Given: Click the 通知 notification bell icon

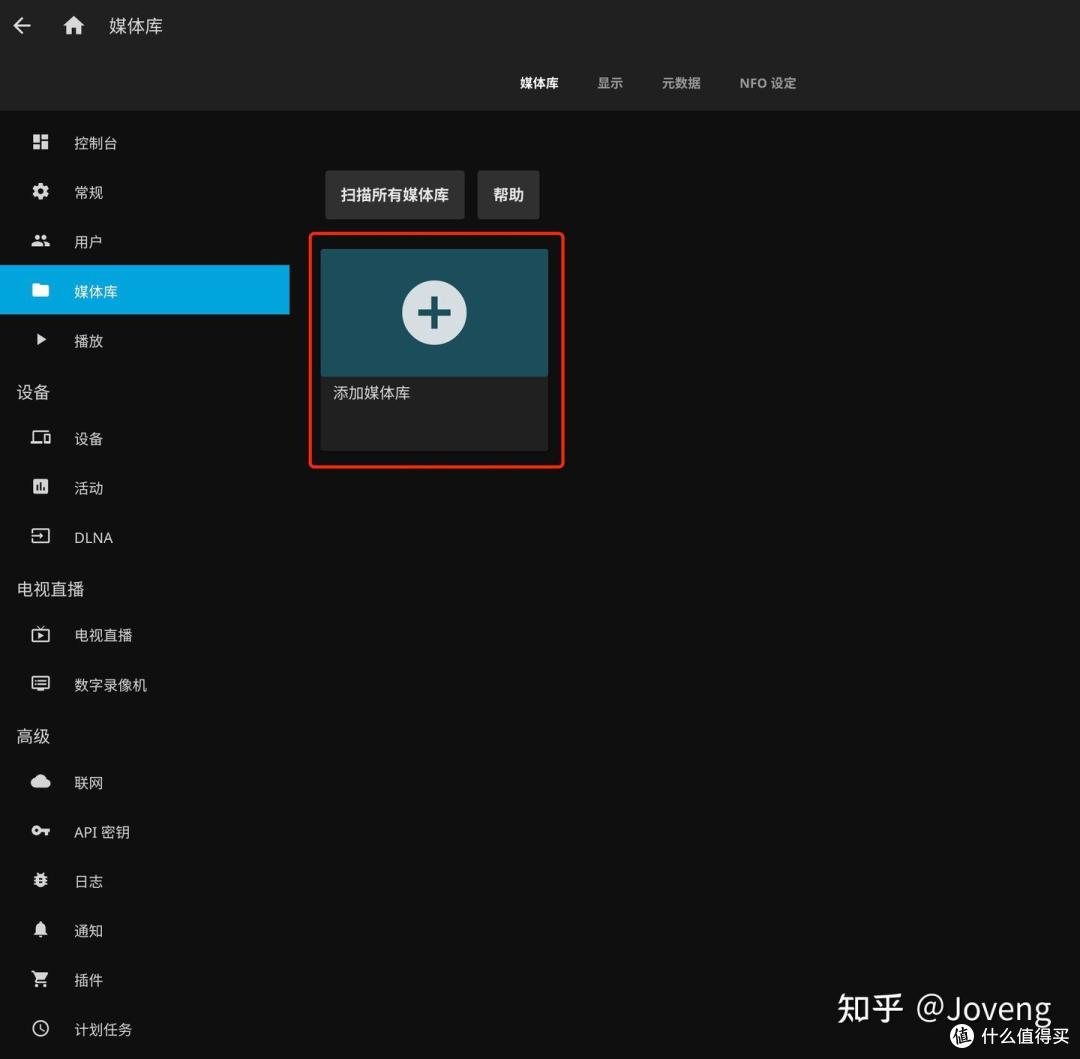Looking at the screenshot, I should click(x=40, y=930).
